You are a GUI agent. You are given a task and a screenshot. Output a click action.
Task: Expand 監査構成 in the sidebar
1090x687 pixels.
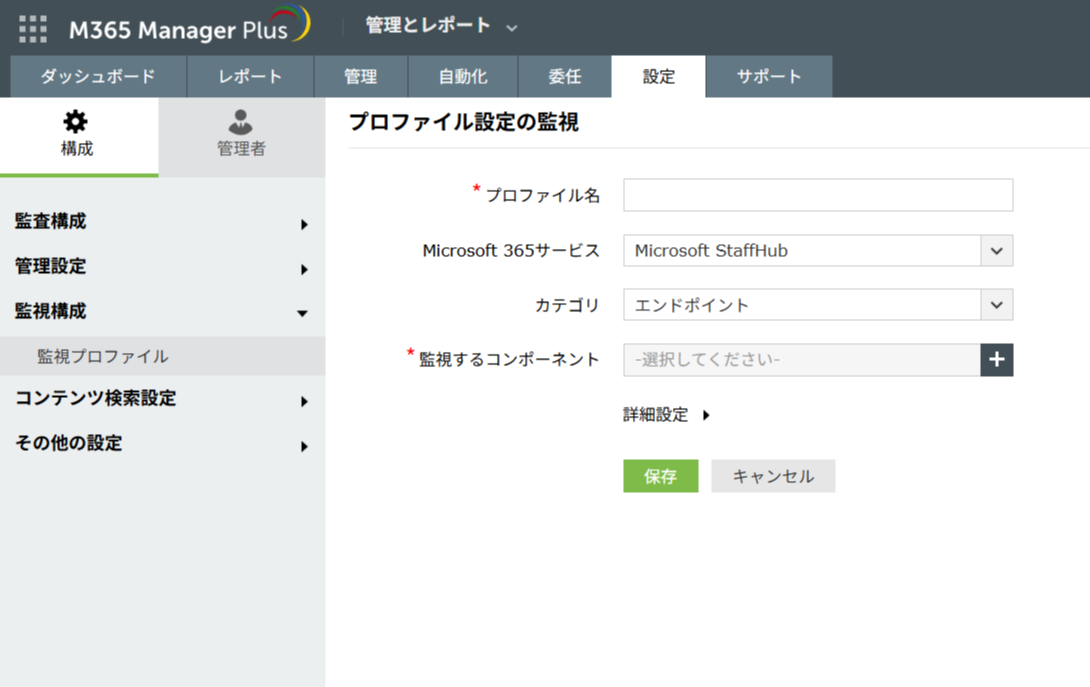click(160, 222)
